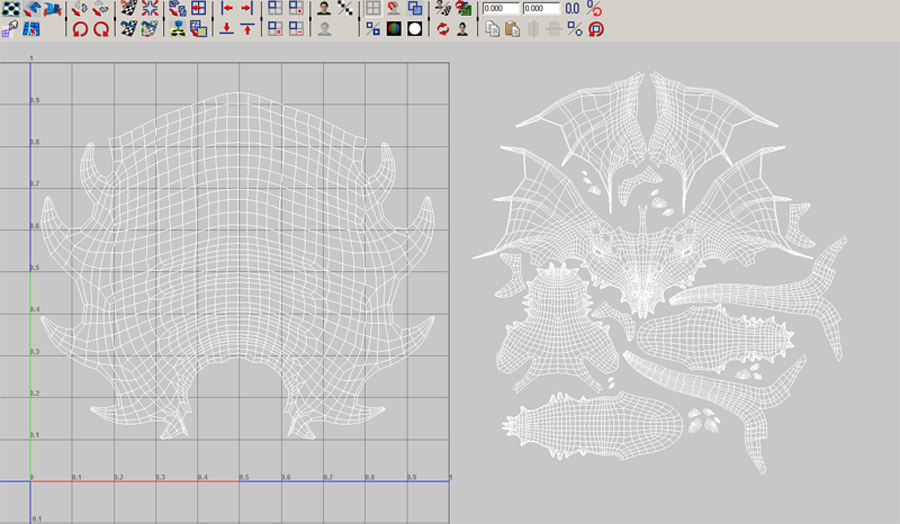900x524 pixels.
Task: Click the Rotate UVs counterclockwise icon
Action: pyautogui.click(x=81, y=29)
